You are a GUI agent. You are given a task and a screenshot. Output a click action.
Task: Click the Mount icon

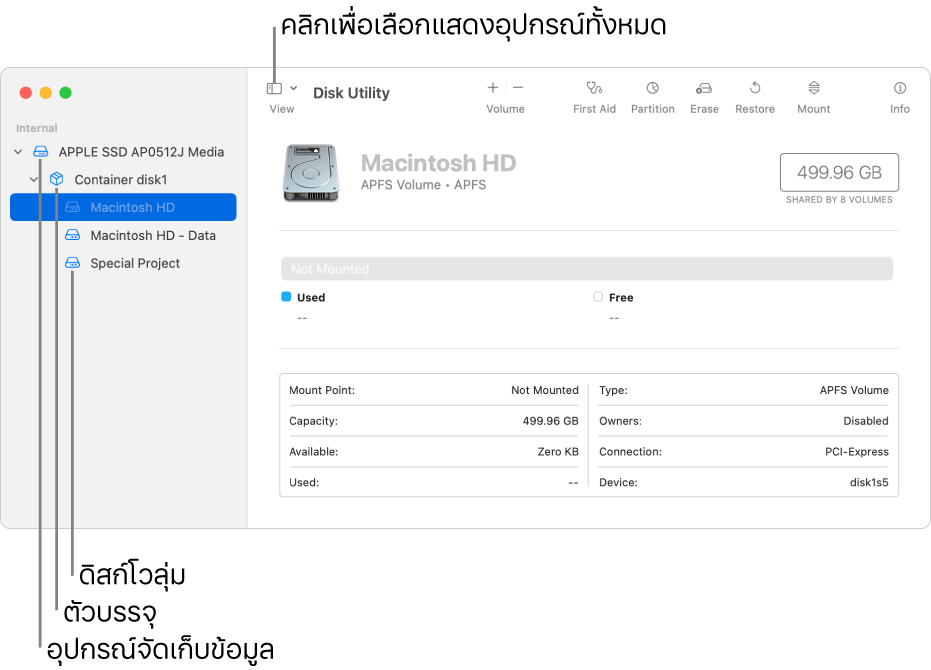813,88
